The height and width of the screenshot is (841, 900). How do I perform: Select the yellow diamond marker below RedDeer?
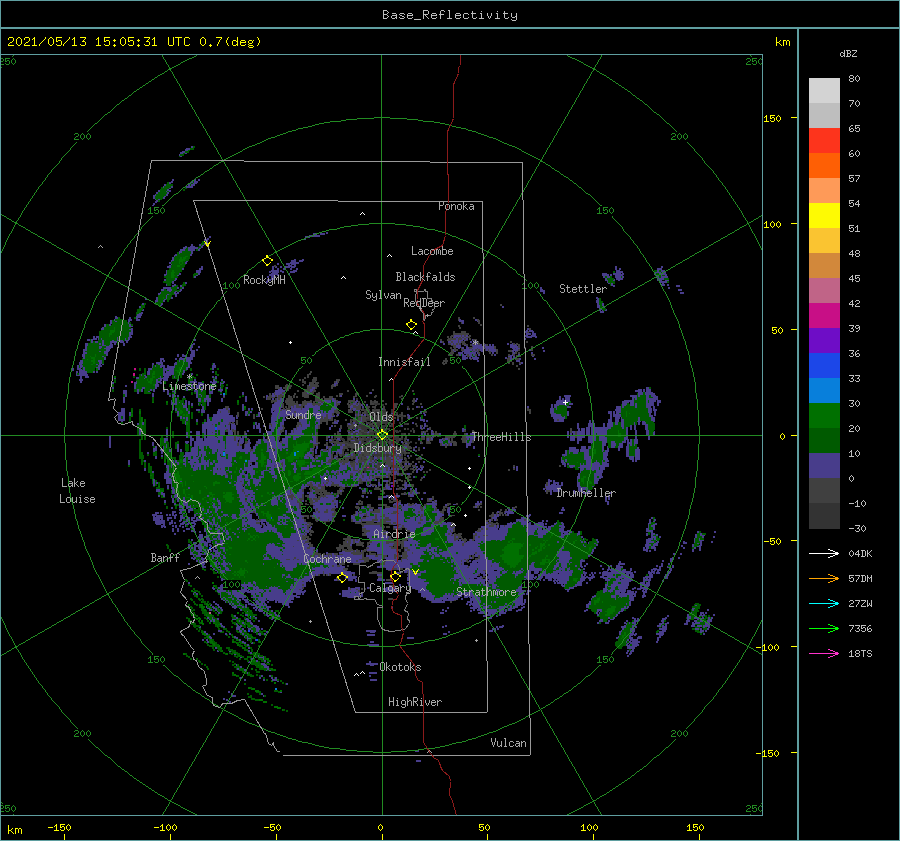411,325
